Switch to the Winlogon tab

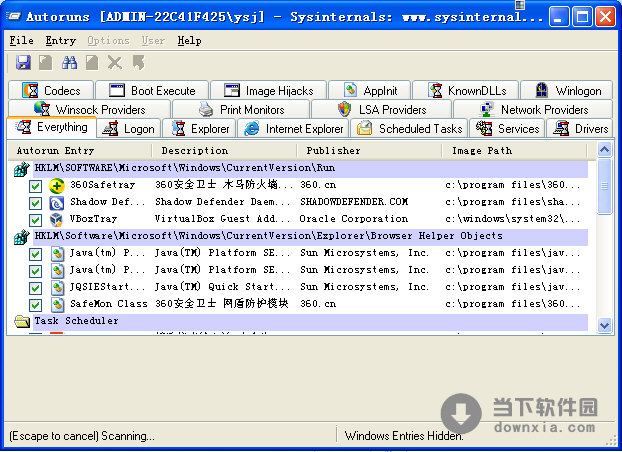pyautogui.click(x=566, y=90)
